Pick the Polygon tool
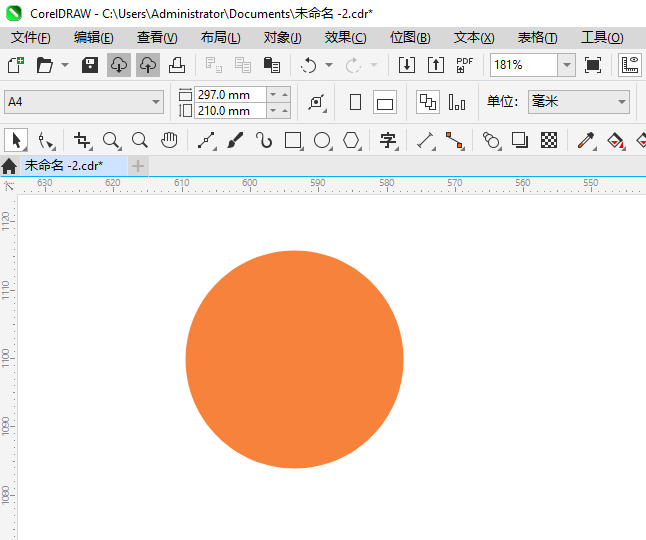The width and height of the screenshot is (646, 540). (351, 140)
